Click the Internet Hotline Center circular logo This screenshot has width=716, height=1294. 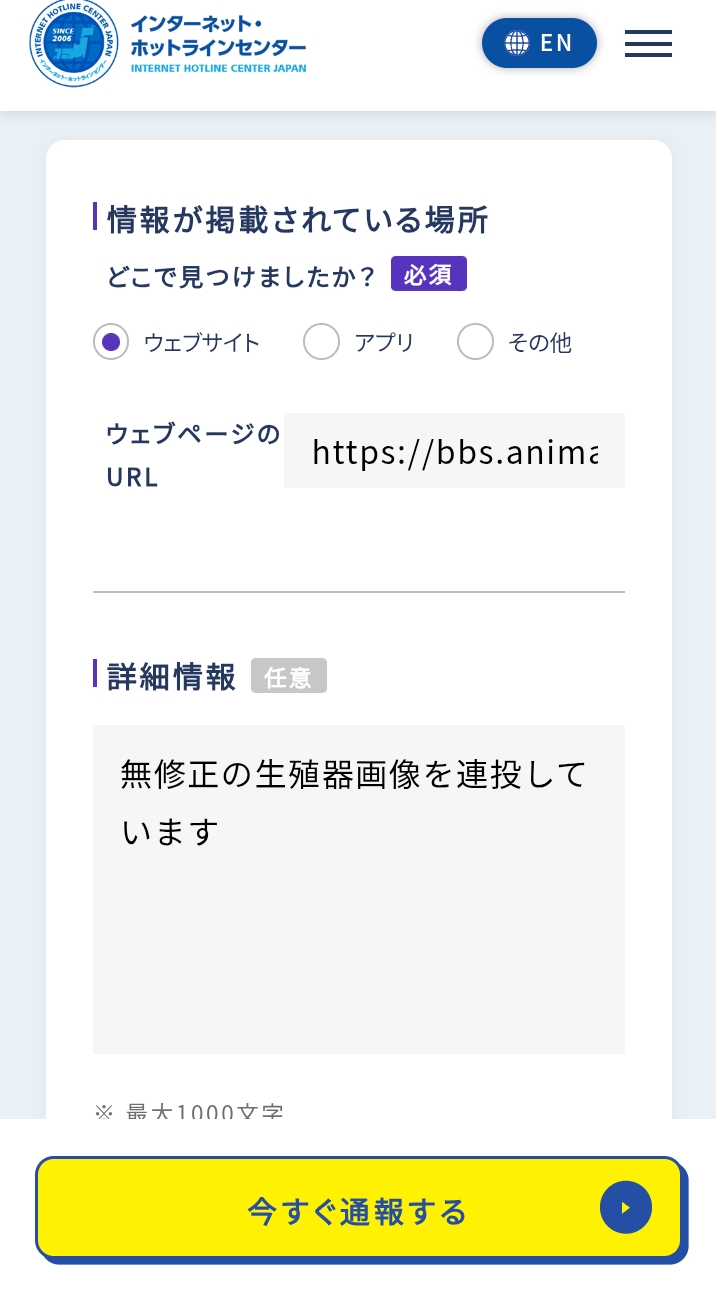coord(74,44)
